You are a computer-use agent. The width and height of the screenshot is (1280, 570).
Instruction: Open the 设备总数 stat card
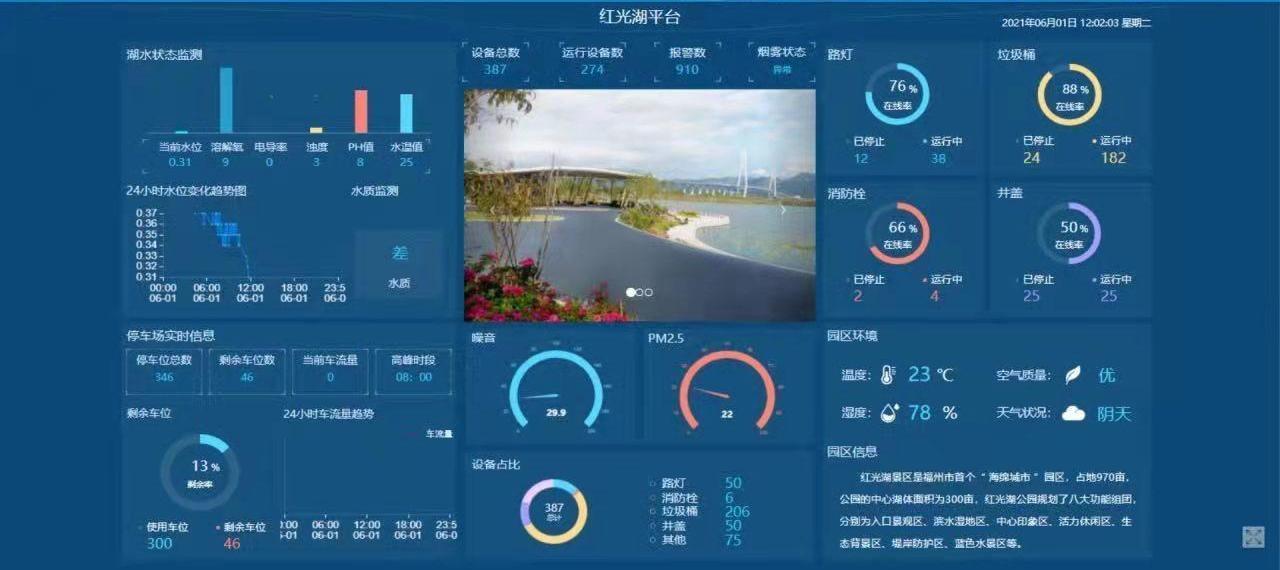tap(495, 61)
